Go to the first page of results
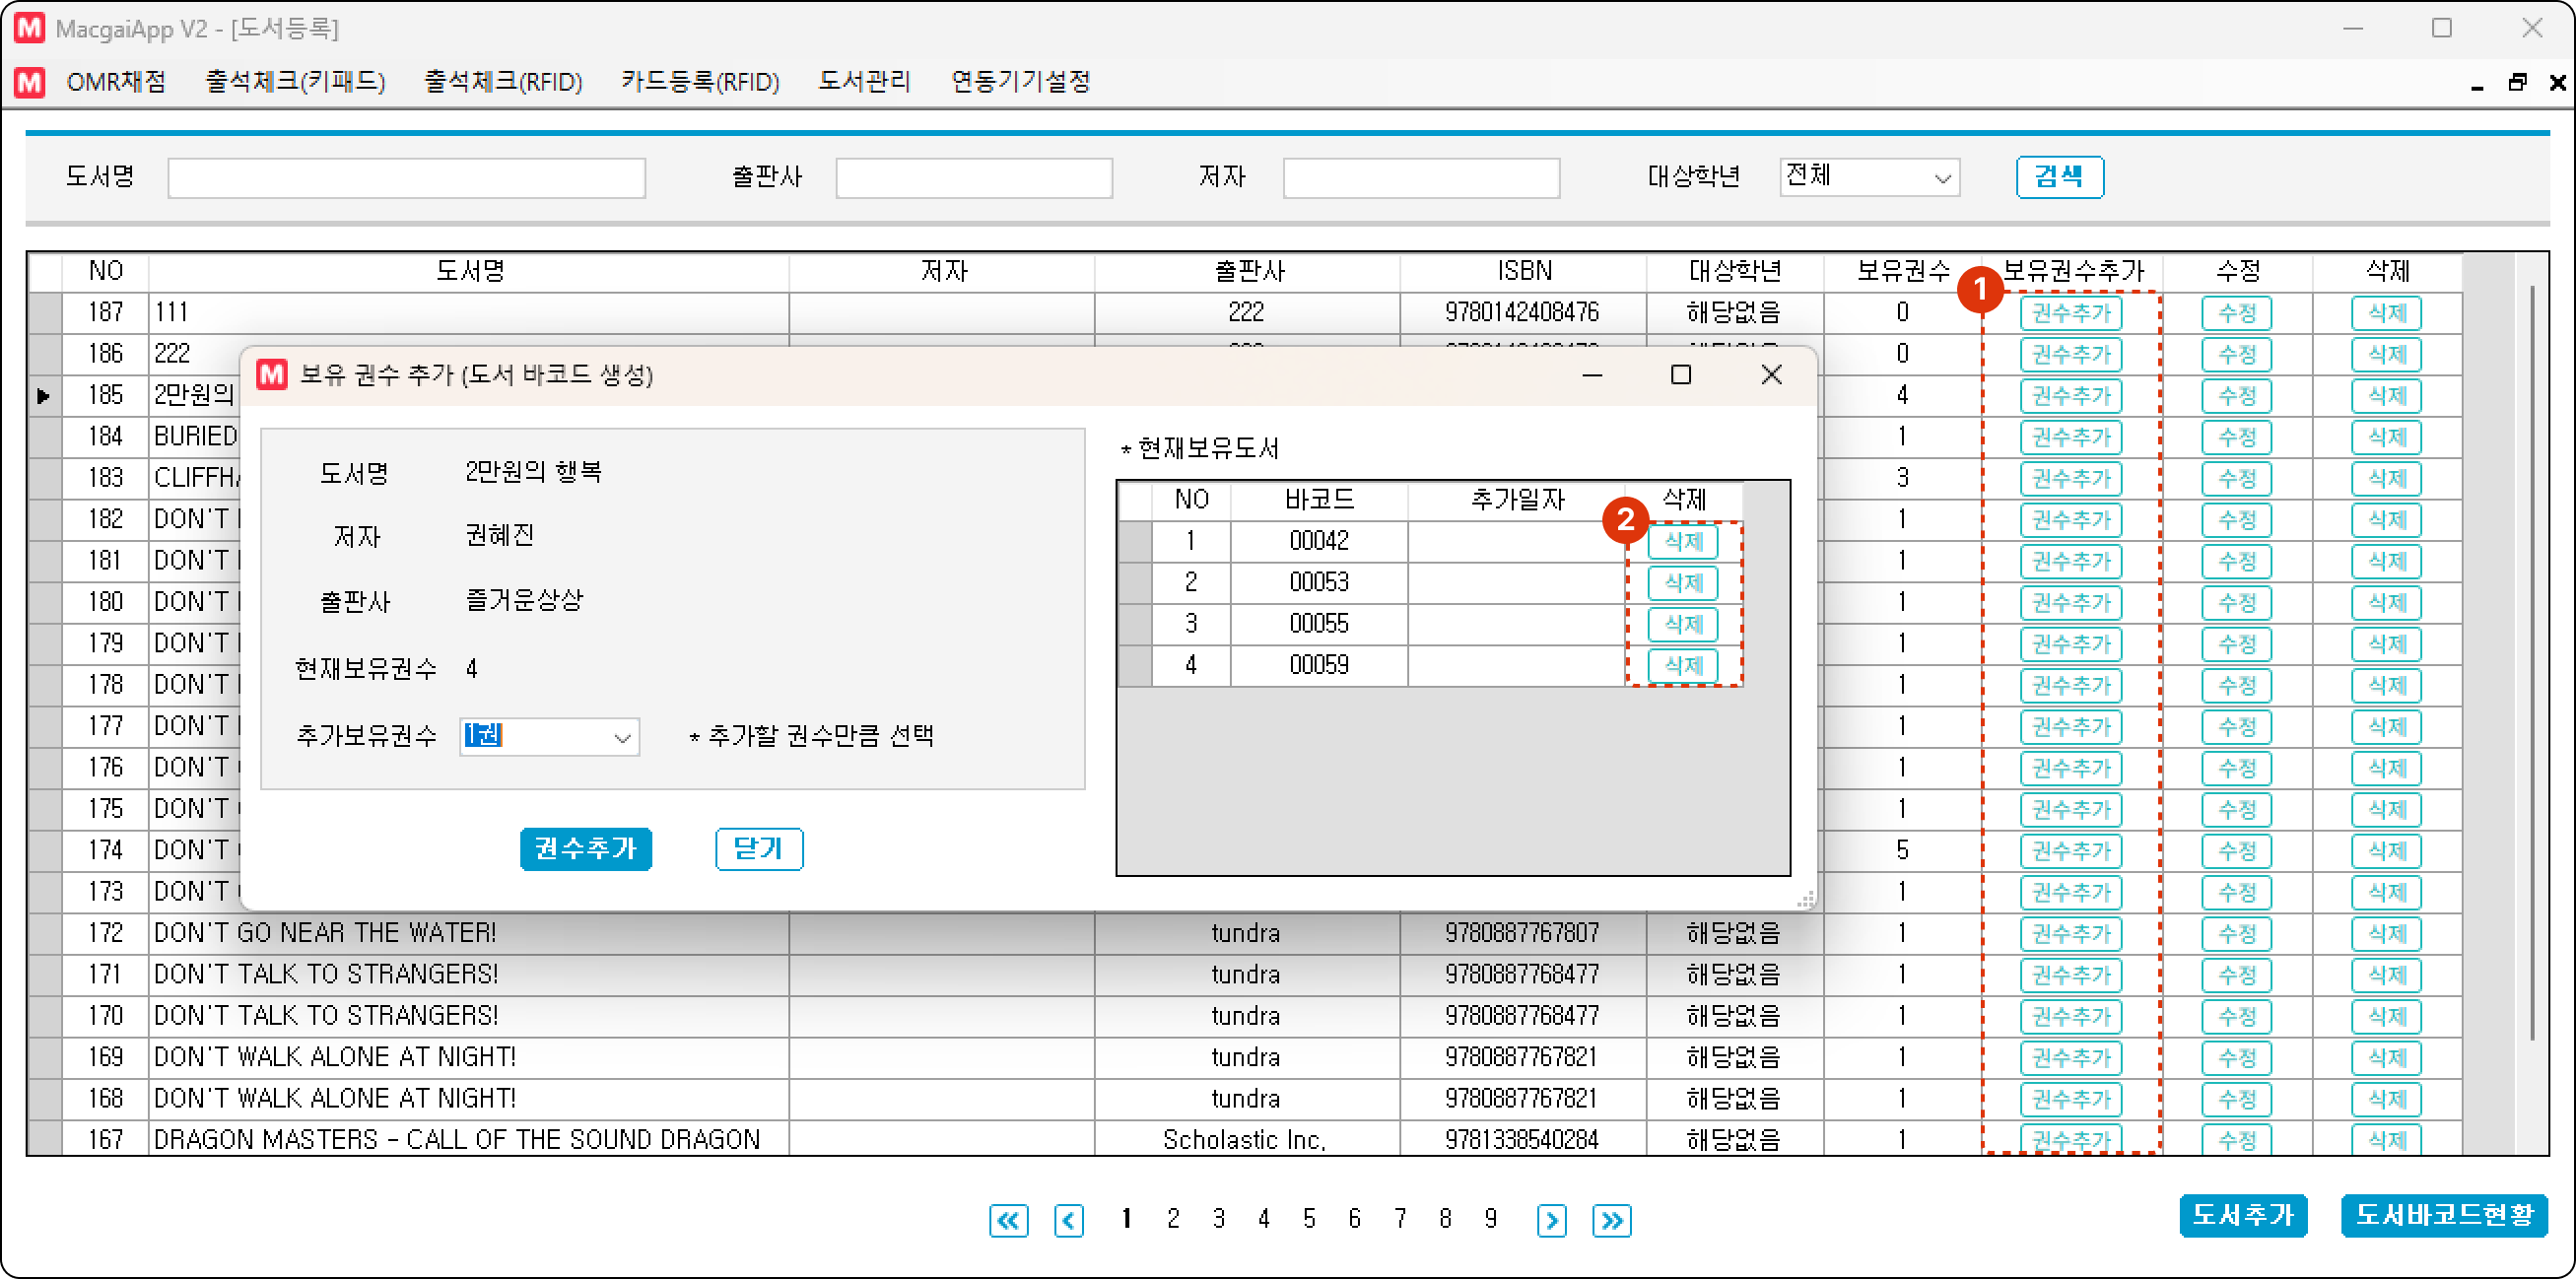Image resolution: width=2576 pixels, height=1279 pixels. 1008,1220
